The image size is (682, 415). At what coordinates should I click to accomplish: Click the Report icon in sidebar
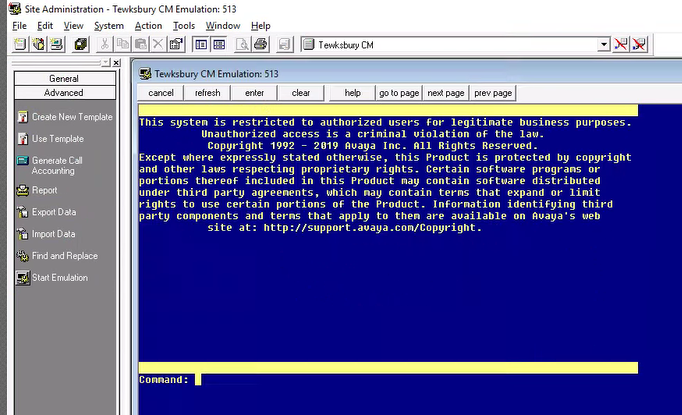(22, 191)
